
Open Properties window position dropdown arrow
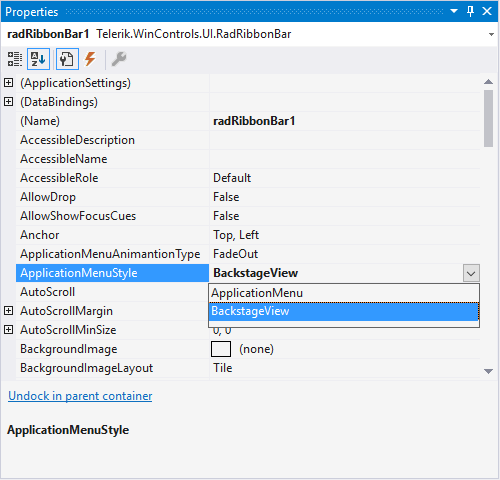(x=454, y=11)
